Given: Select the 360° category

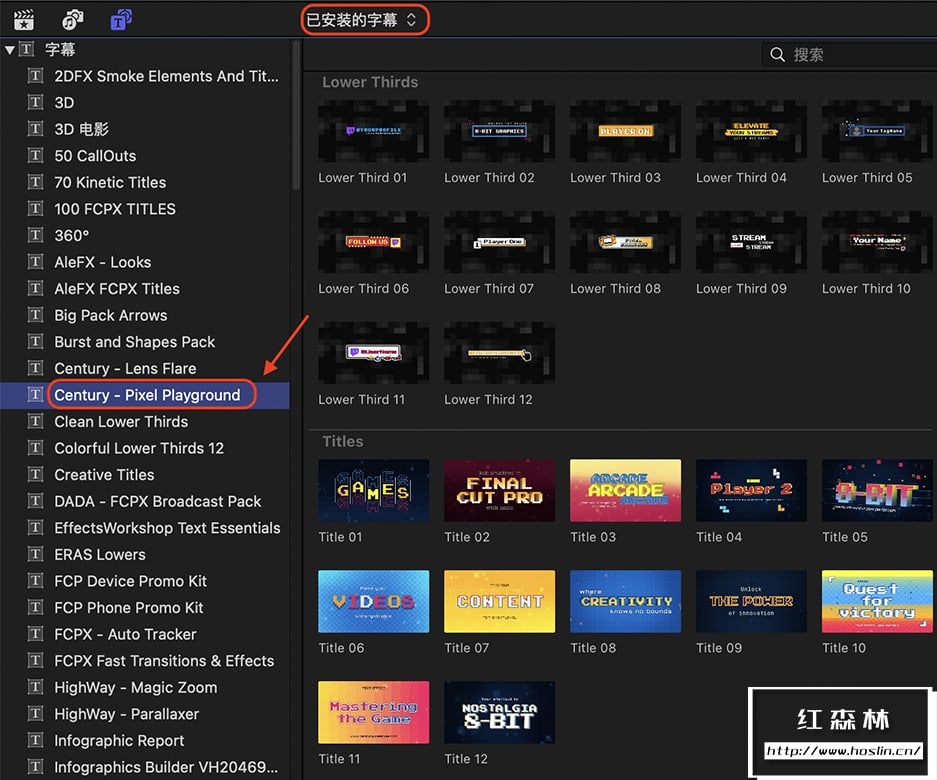Looking at the screenshot, I should point(145,235).
